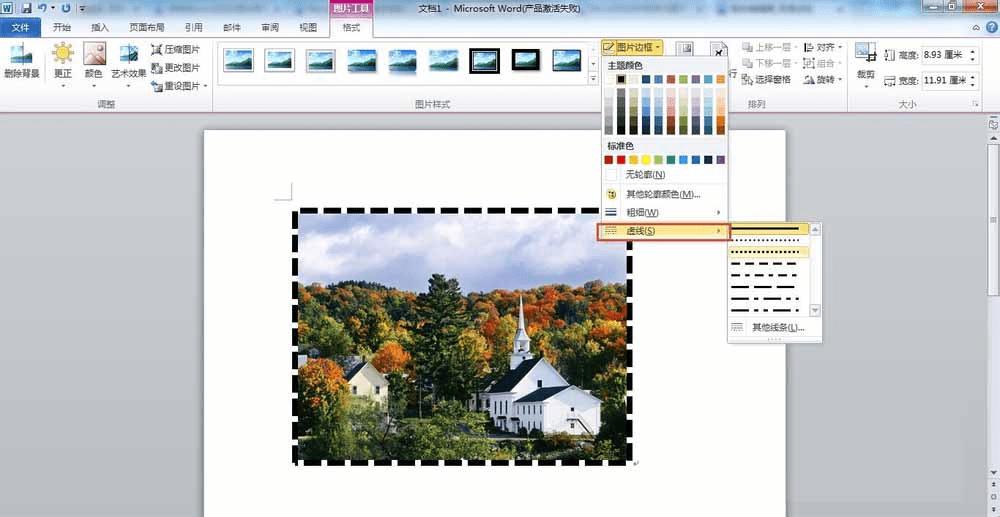Click 压缩图片 compress pictures

[x=175, y=49]
